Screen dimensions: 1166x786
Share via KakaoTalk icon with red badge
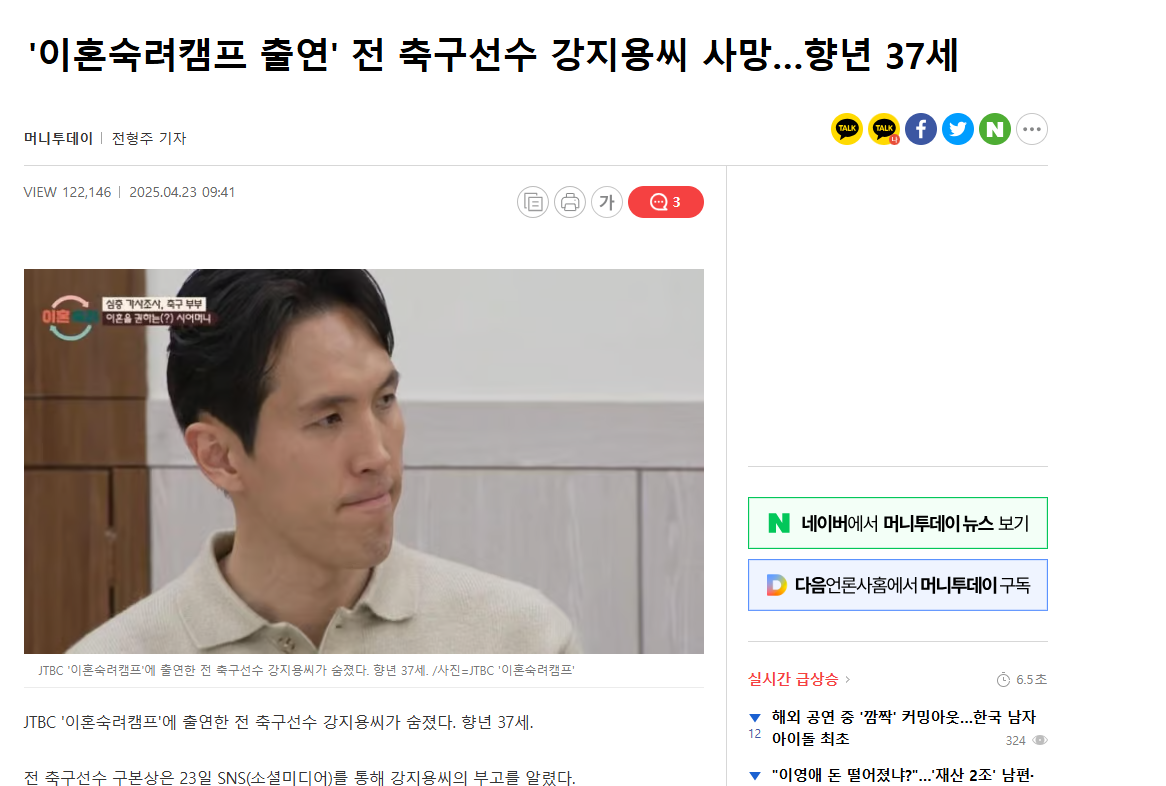(x=883, y=129)
